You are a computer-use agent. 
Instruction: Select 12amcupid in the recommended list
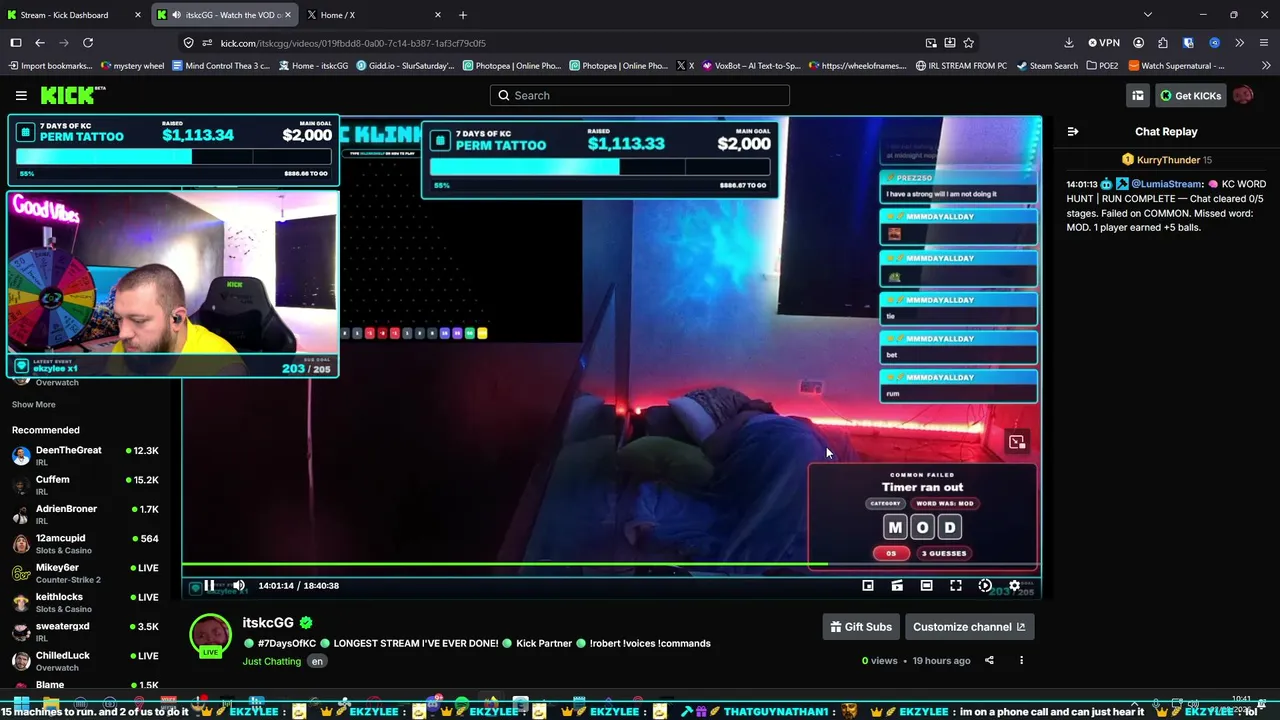click(85, 543)
